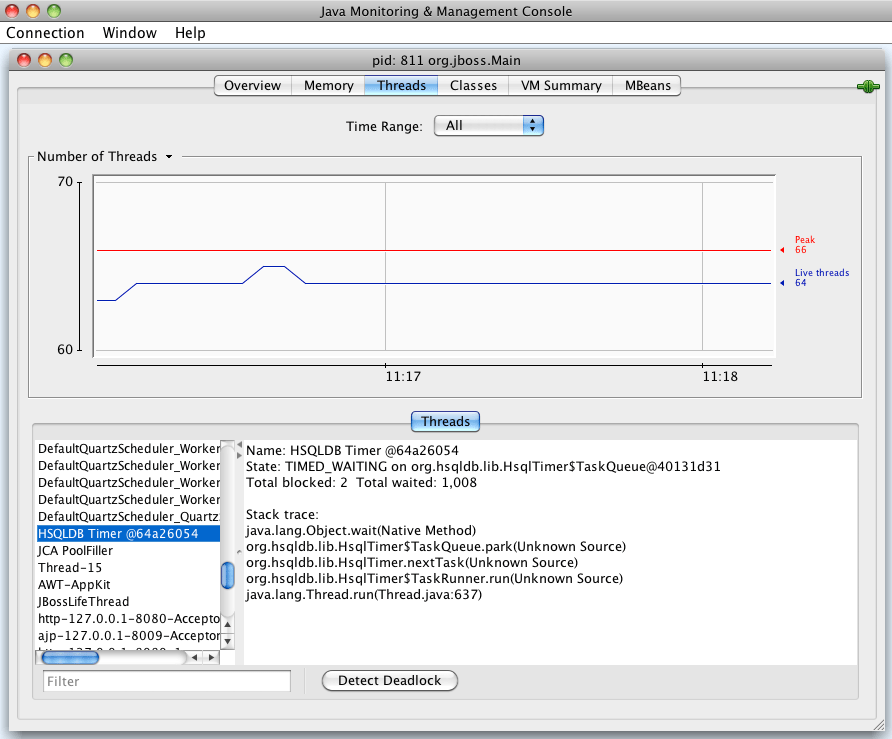Image resolution: width=892 pixels, height=739 pixels.
Task: Click the horizontal scrollbar right arrow
Action: click(211, 657)
